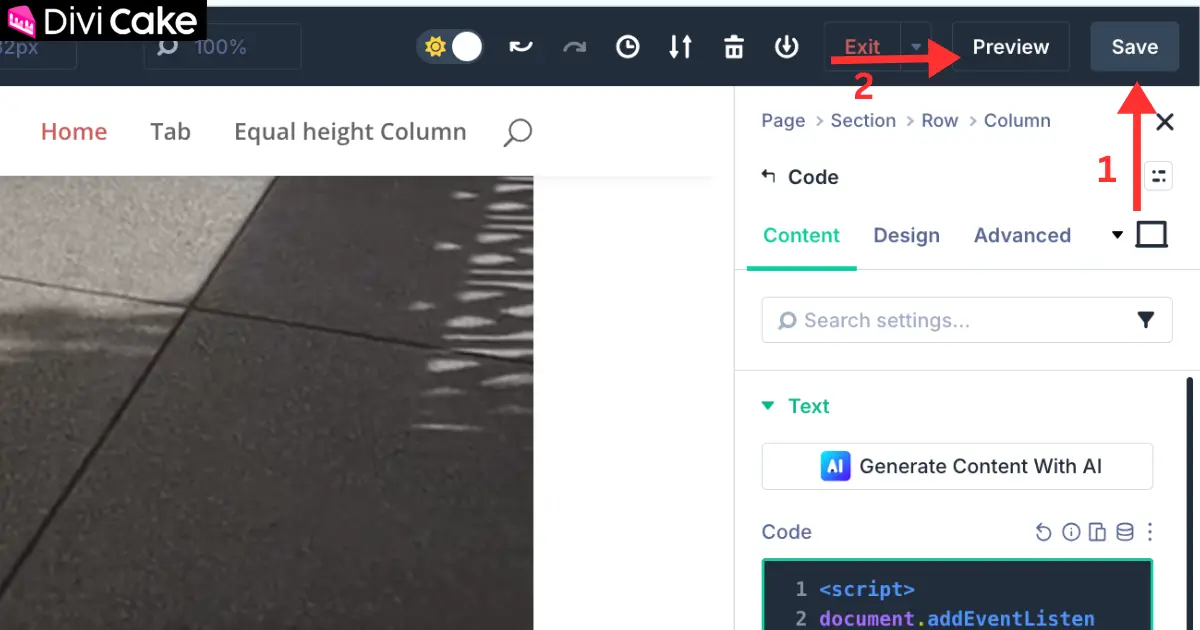Go to Row in breadcrumb
The height and width of the screenshot is (630, 1200).
pyautogui.click(x=940, y=120)
